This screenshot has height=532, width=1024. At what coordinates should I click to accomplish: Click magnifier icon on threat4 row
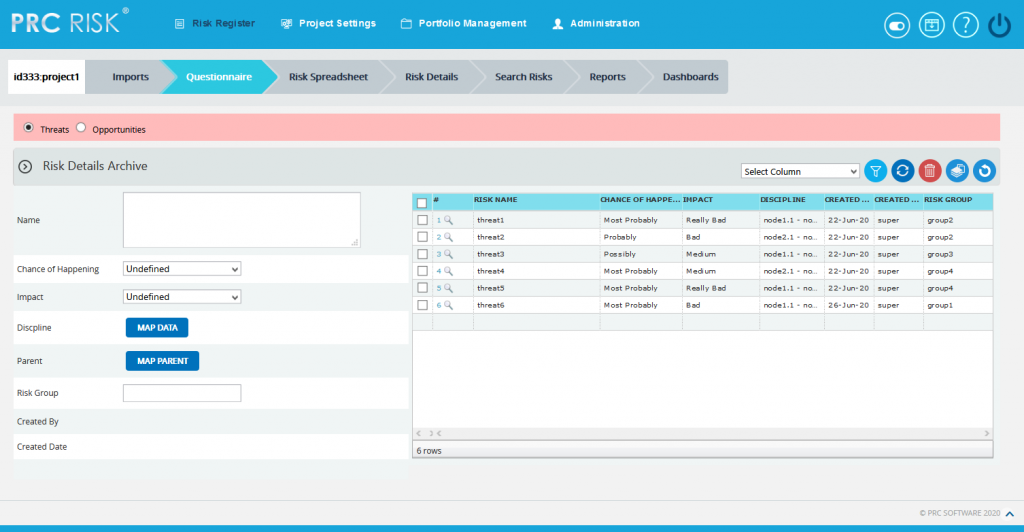coord(448,271)
